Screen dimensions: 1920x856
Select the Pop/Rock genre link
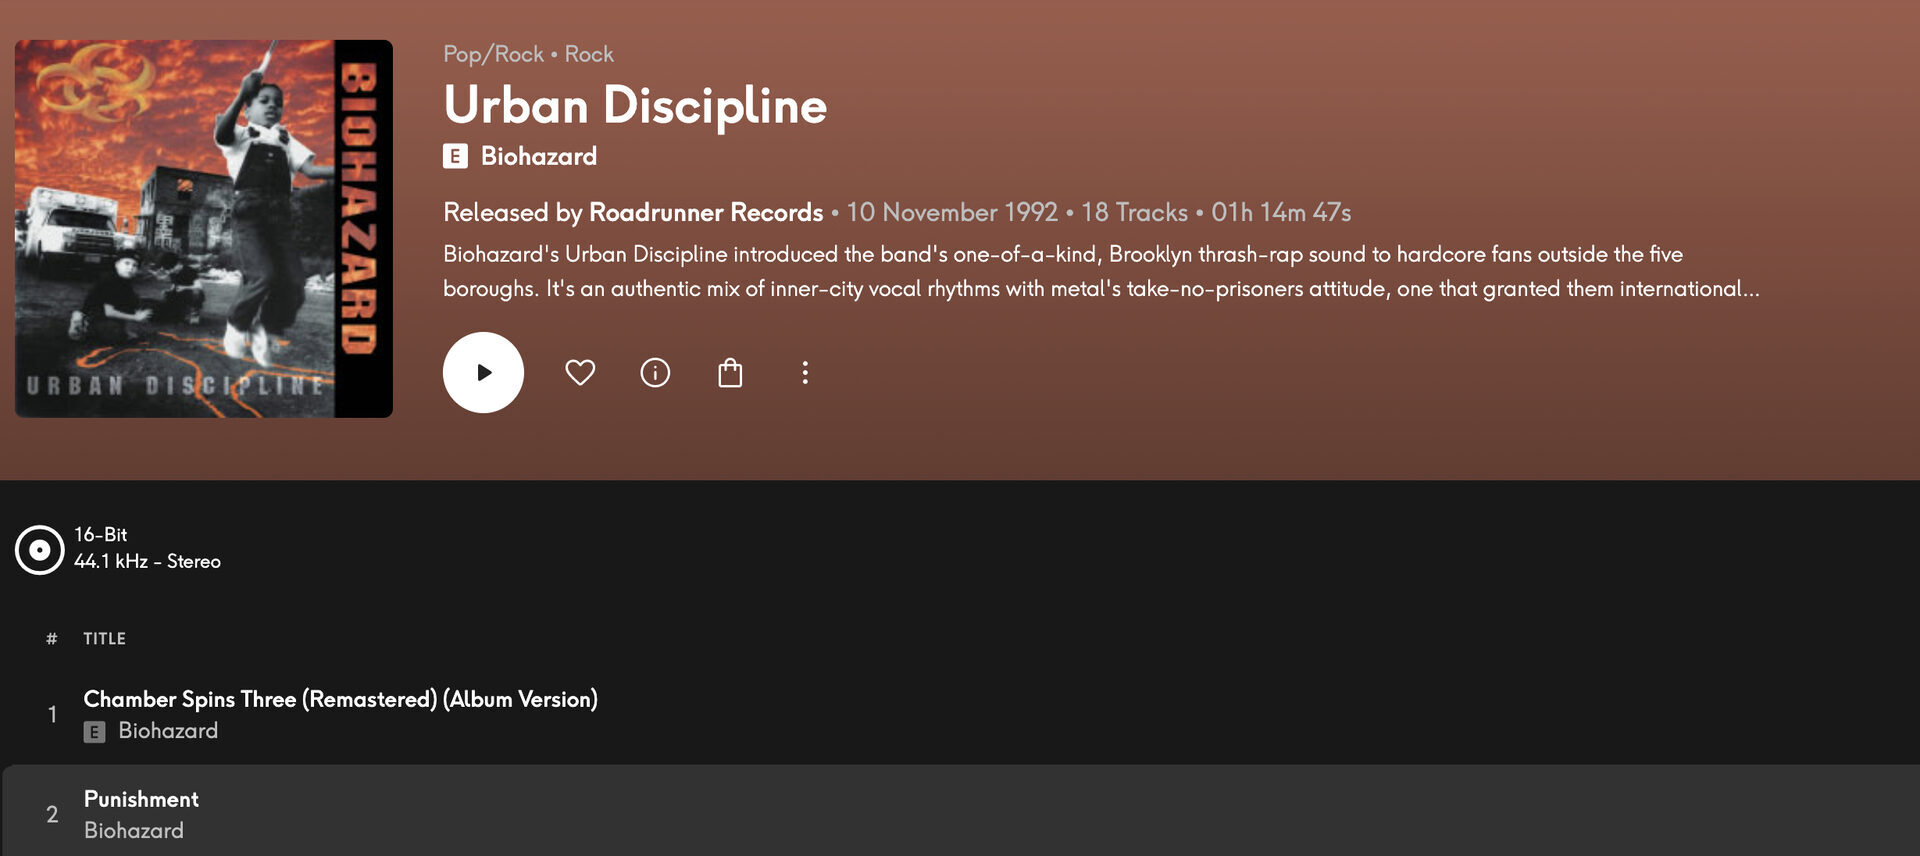point(493,54)
